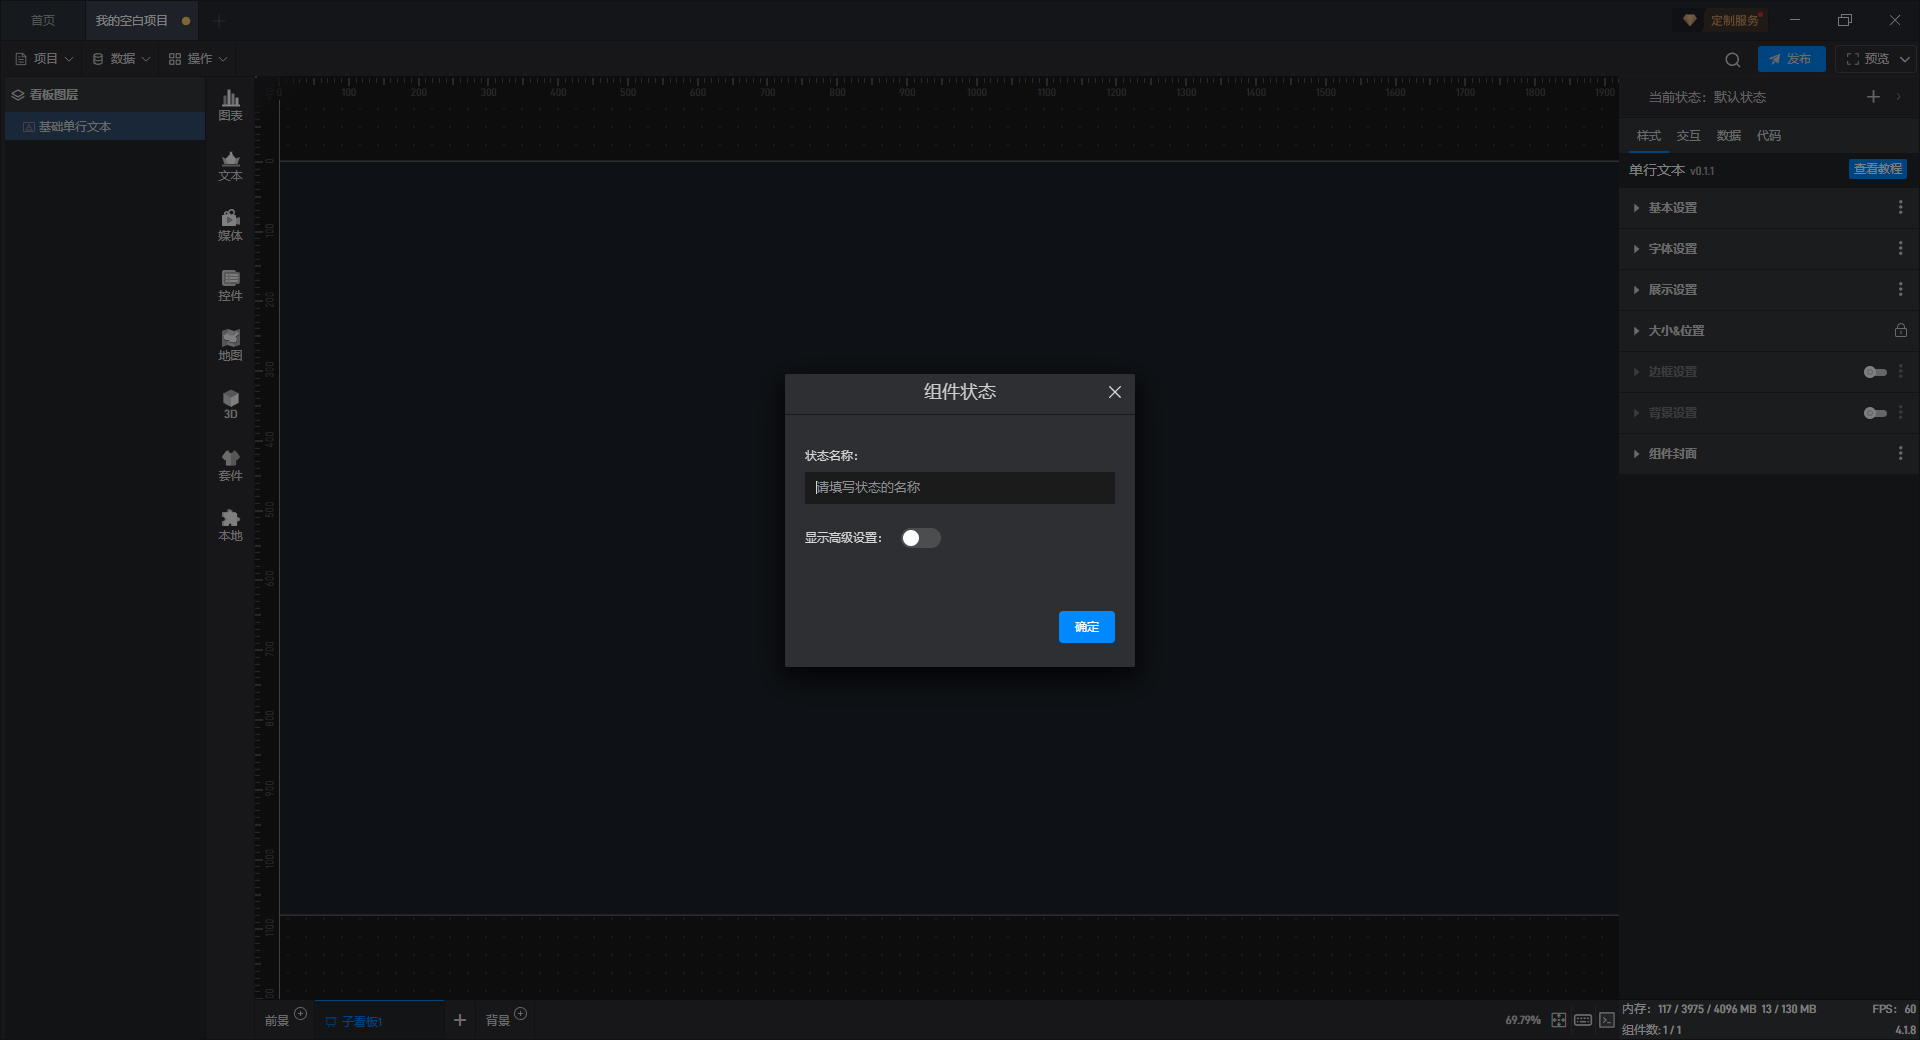
Task: Open more options for 展示设置
Action: tap(1900, 289)
